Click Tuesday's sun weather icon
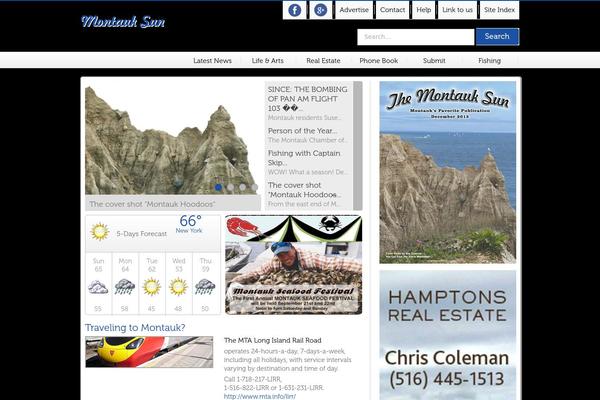The height and width of the screenshot is (400, 600). pyautogui.click(x=152, y=287)
